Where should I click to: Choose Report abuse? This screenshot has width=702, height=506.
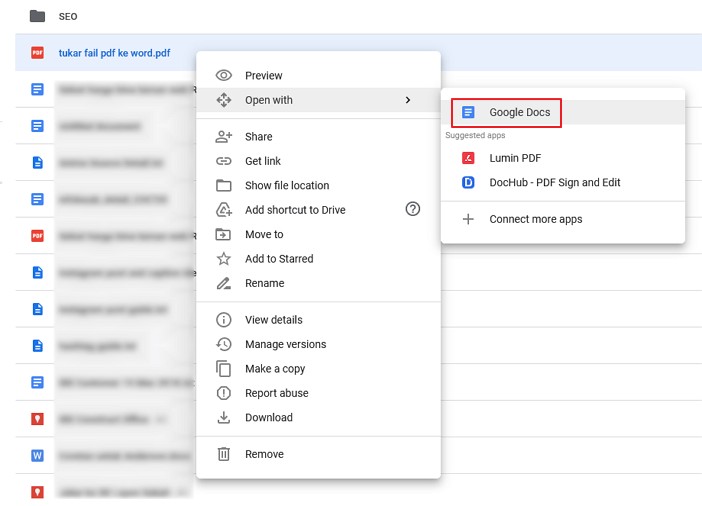tap(318, 393)
